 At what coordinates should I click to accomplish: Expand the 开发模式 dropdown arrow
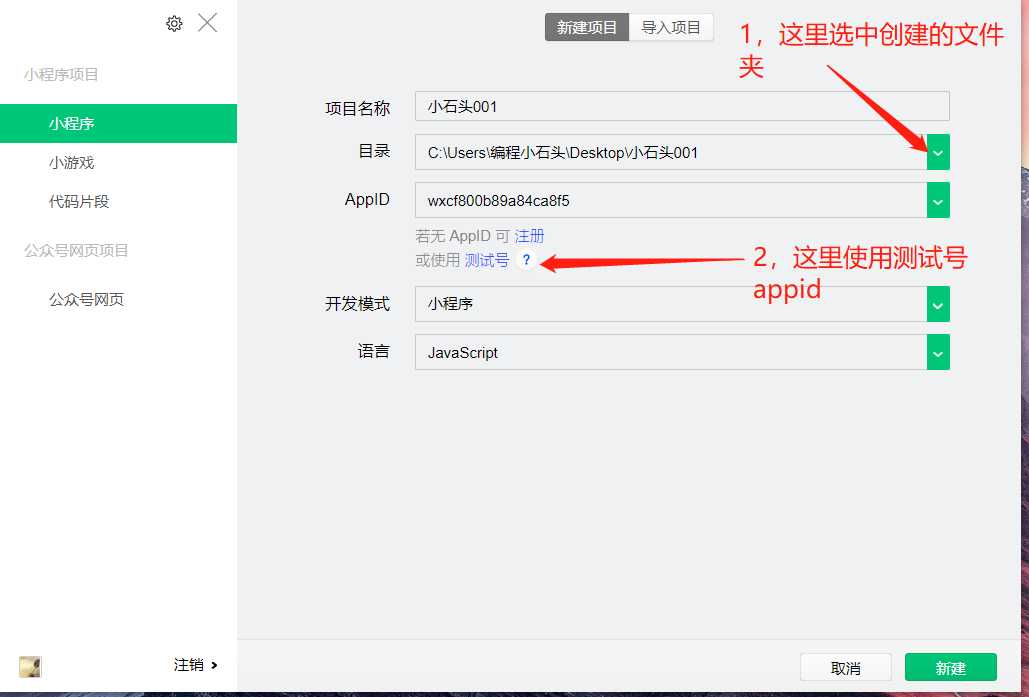tap(938, 304)
